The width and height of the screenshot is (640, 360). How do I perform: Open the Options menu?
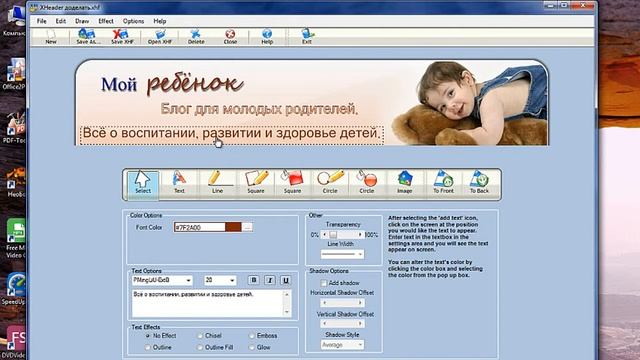pyautogui.click(x=133, y=21)
